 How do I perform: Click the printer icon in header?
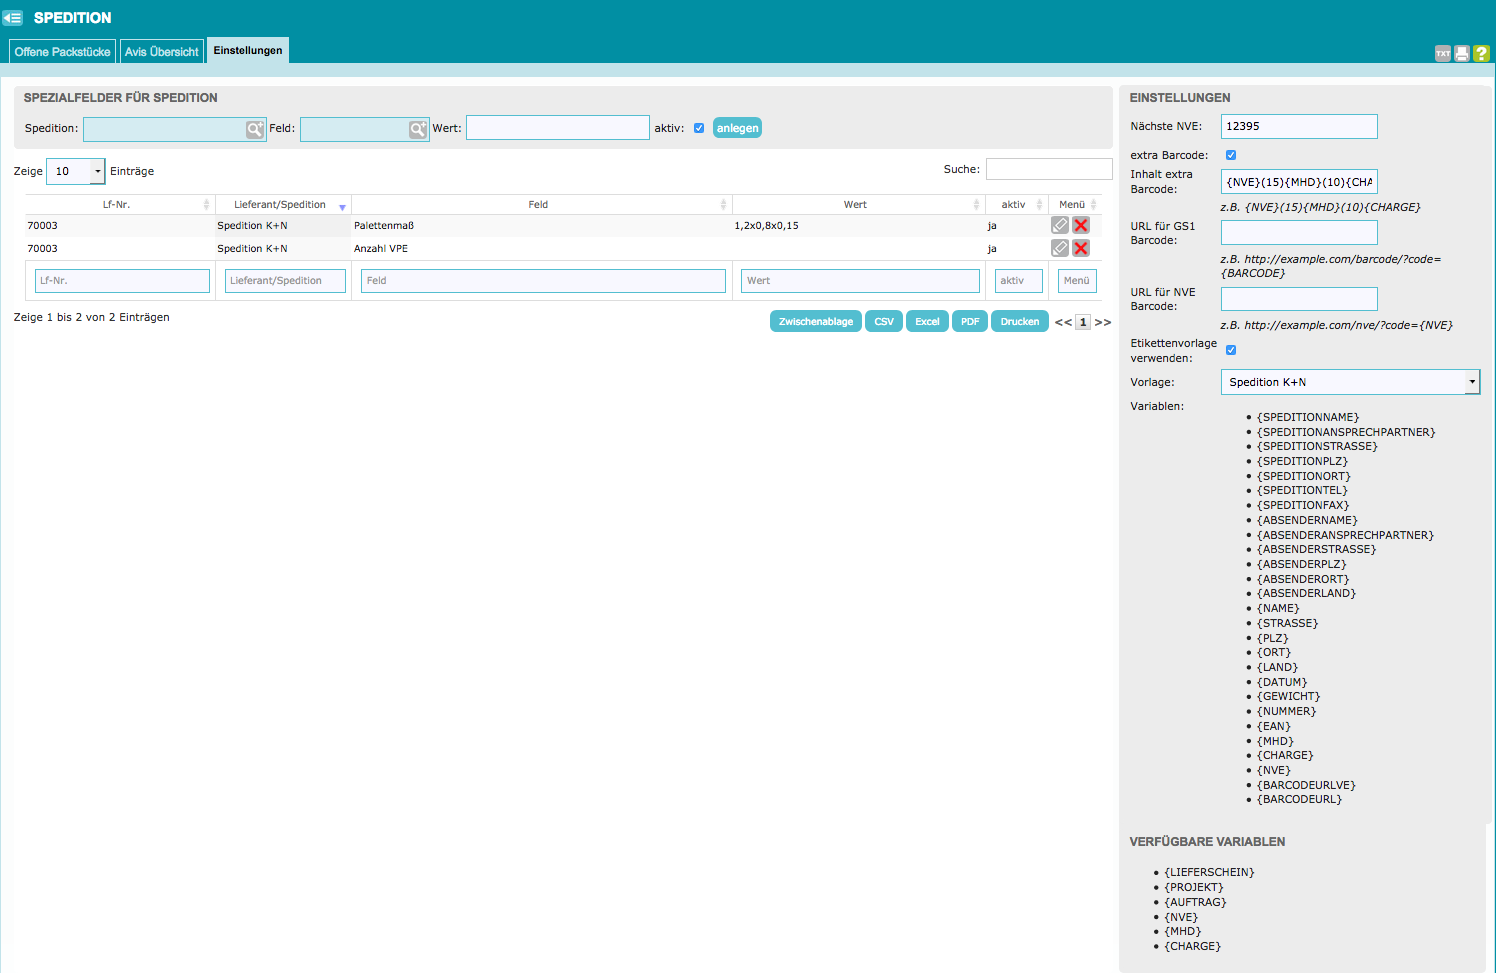point(1462,54)
